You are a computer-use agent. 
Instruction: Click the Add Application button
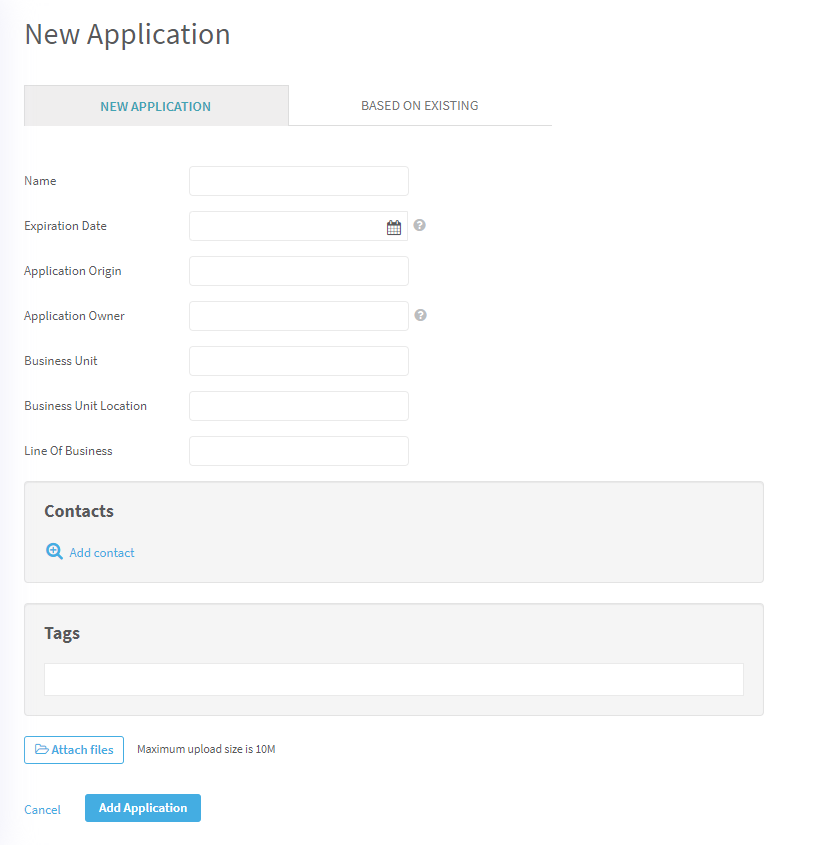tap(143, 808)
